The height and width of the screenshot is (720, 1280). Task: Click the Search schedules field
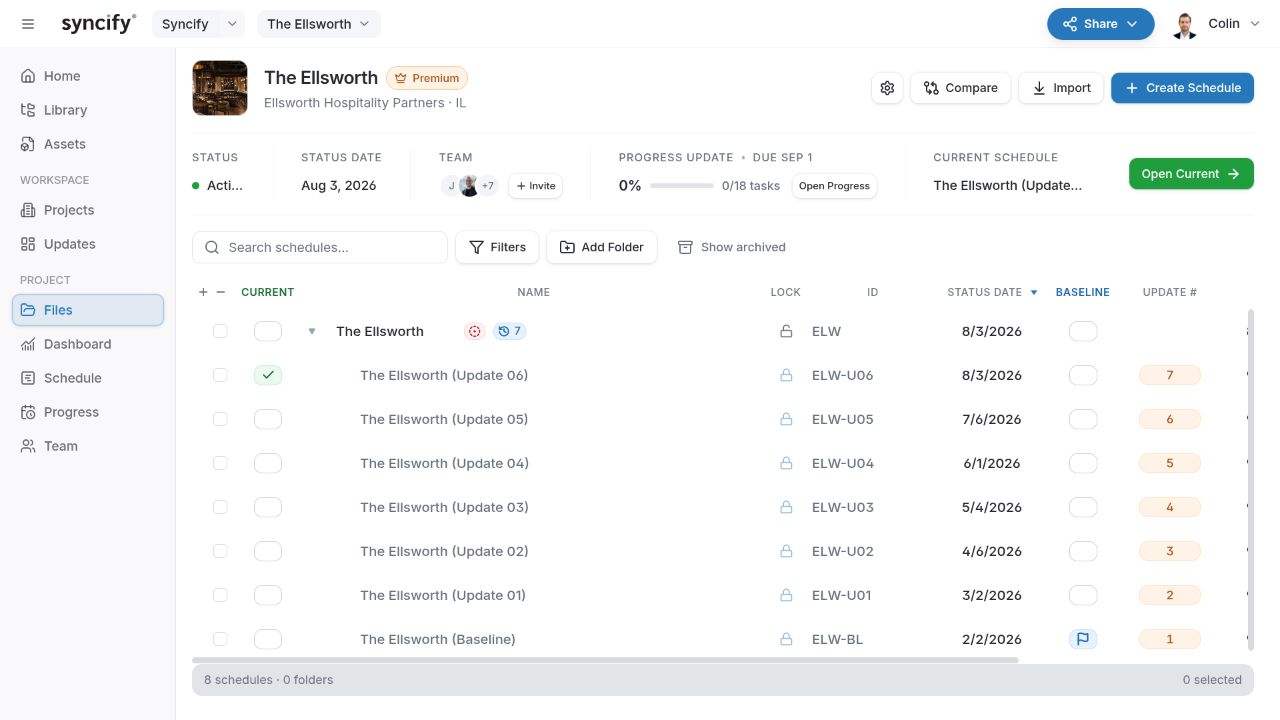(320, 247)
